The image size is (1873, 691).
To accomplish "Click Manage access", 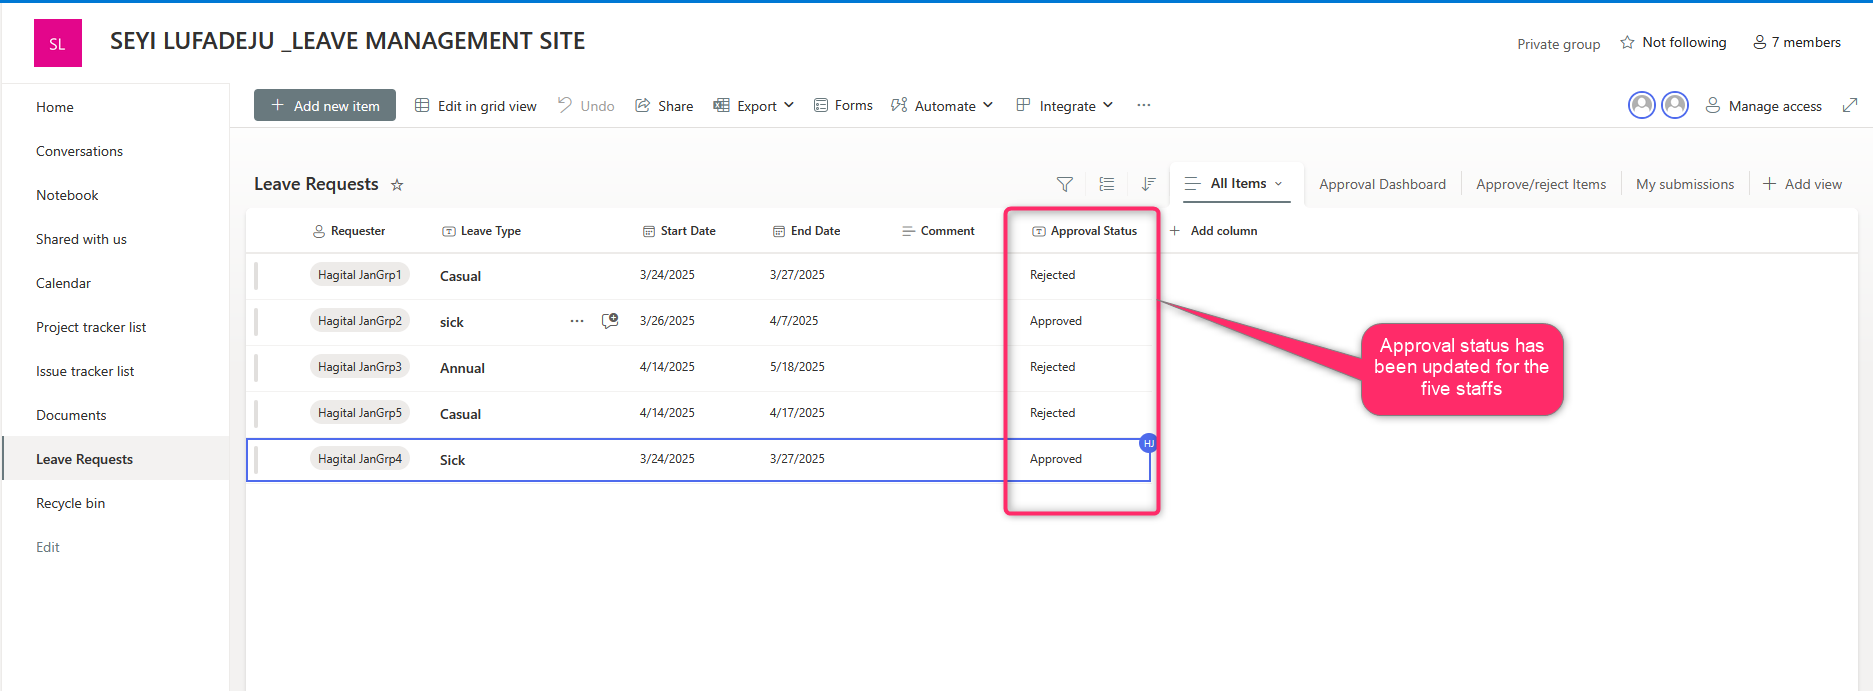I will 1764,106.
